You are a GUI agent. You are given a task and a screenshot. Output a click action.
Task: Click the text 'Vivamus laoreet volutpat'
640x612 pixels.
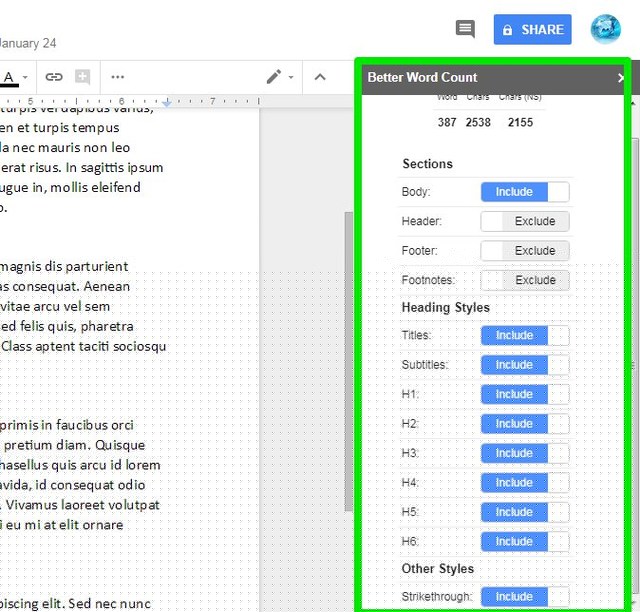[82, 505]
